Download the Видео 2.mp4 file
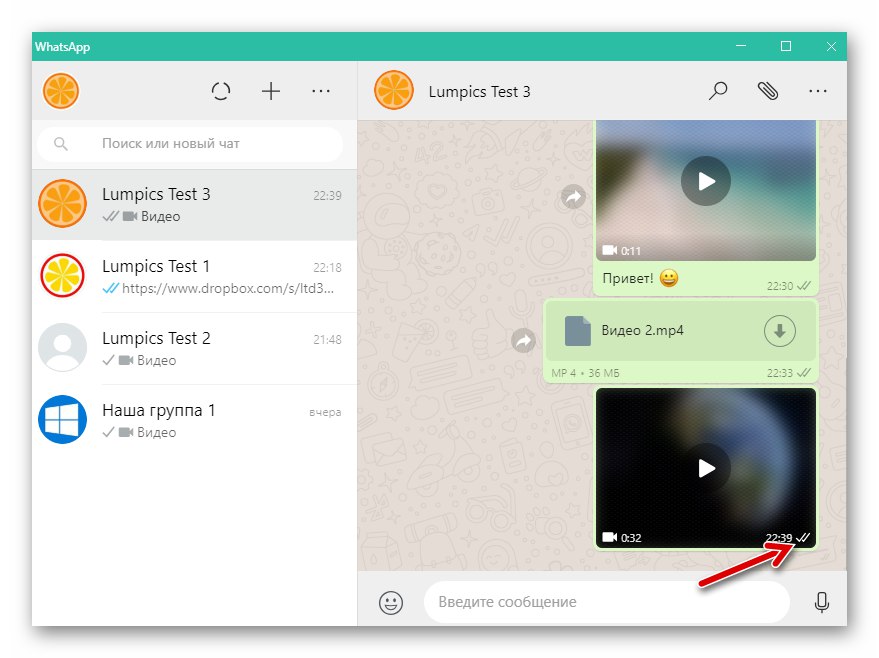 tap(779, 331)
